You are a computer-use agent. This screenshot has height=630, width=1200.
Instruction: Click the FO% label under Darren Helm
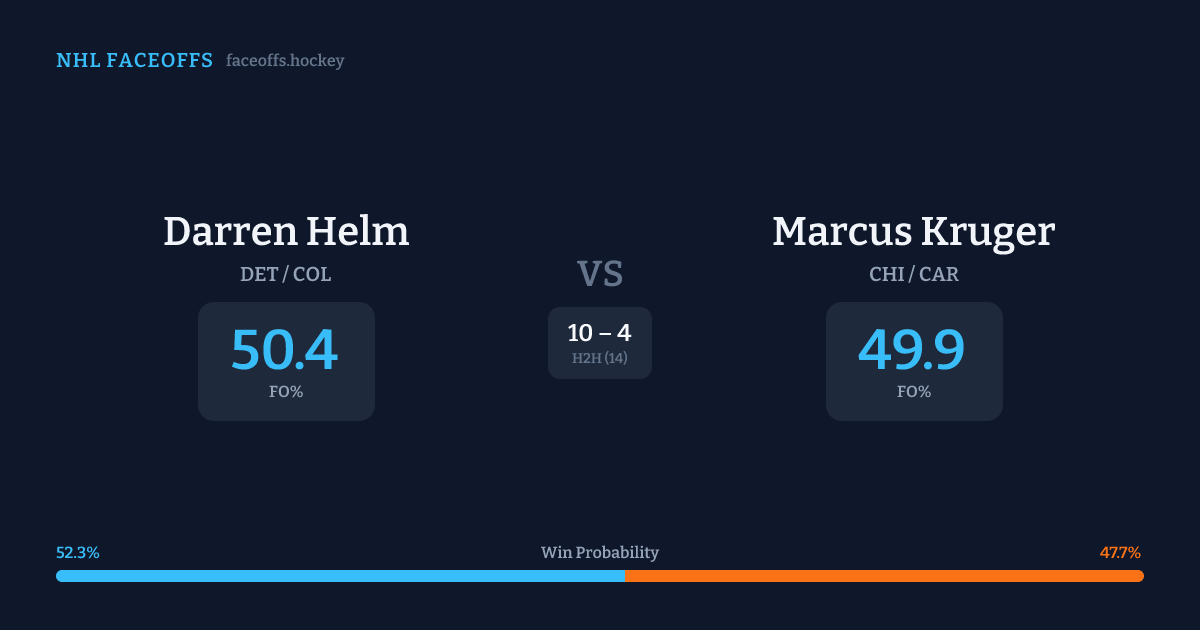tap(286, 392)
